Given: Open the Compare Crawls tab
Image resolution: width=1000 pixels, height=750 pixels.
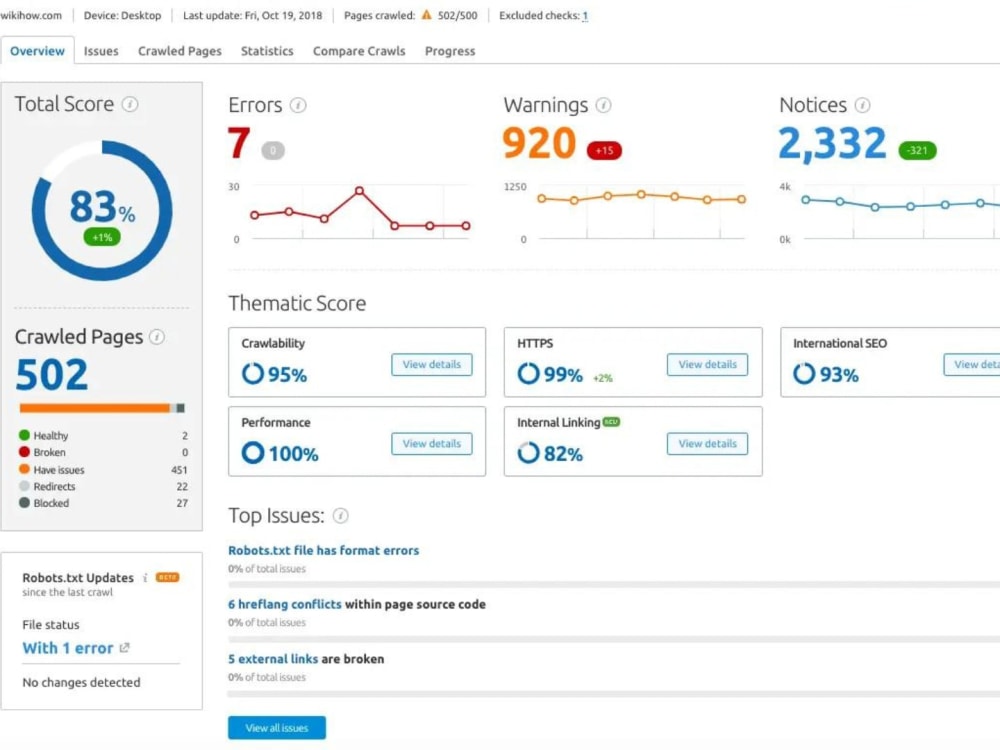Looking at the screenshot, I should [x=359, y=51].
